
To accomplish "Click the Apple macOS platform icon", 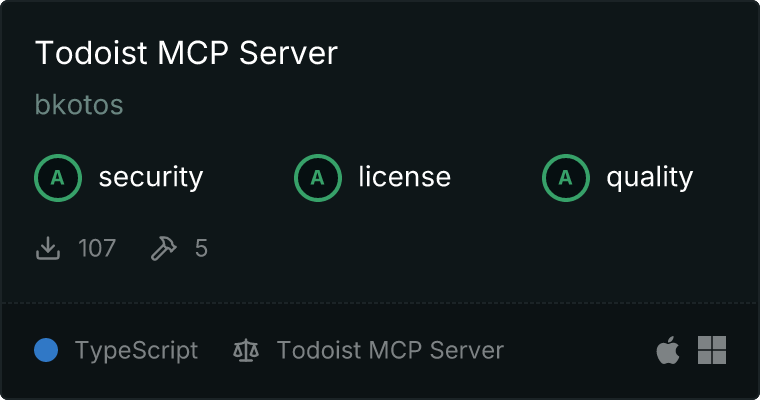I will (668, 350).
